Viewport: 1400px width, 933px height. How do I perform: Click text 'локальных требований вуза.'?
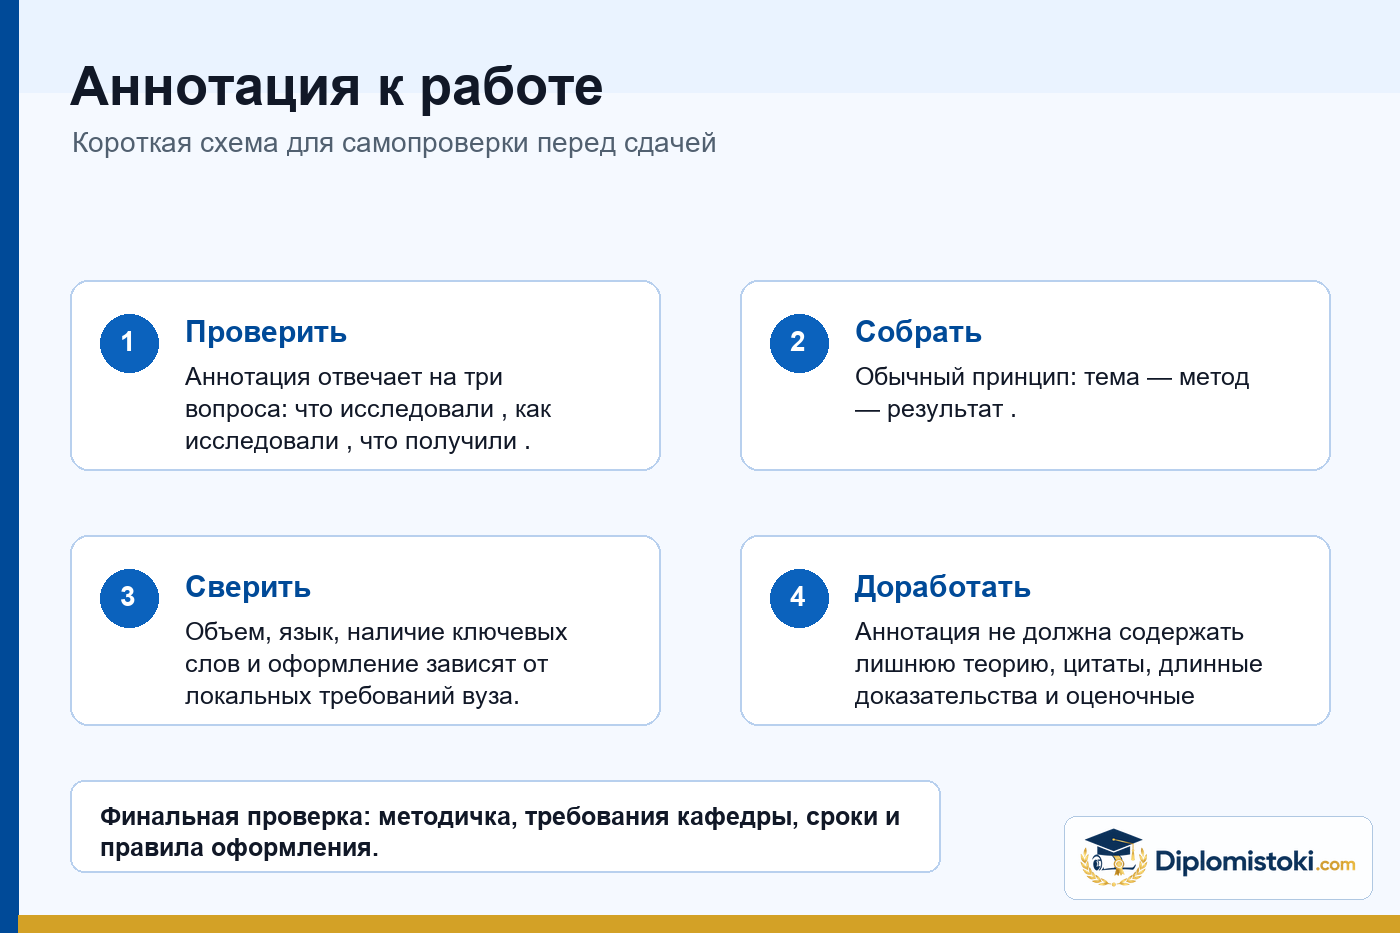(352, 696)
